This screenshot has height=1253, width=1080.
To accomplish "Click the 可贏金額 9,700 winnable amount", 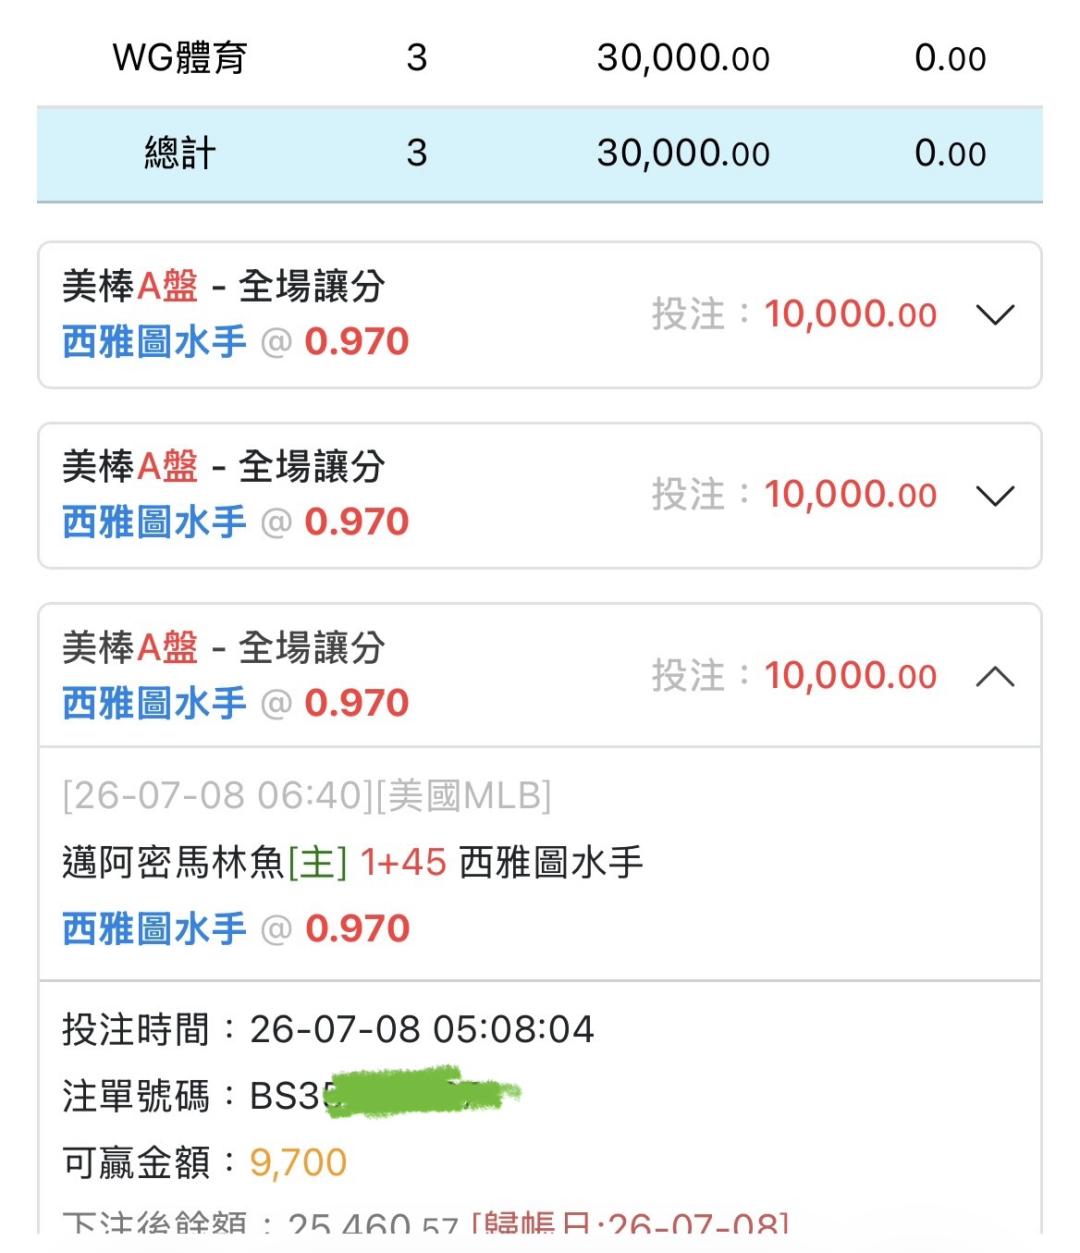I will [x=205, y=1163].
